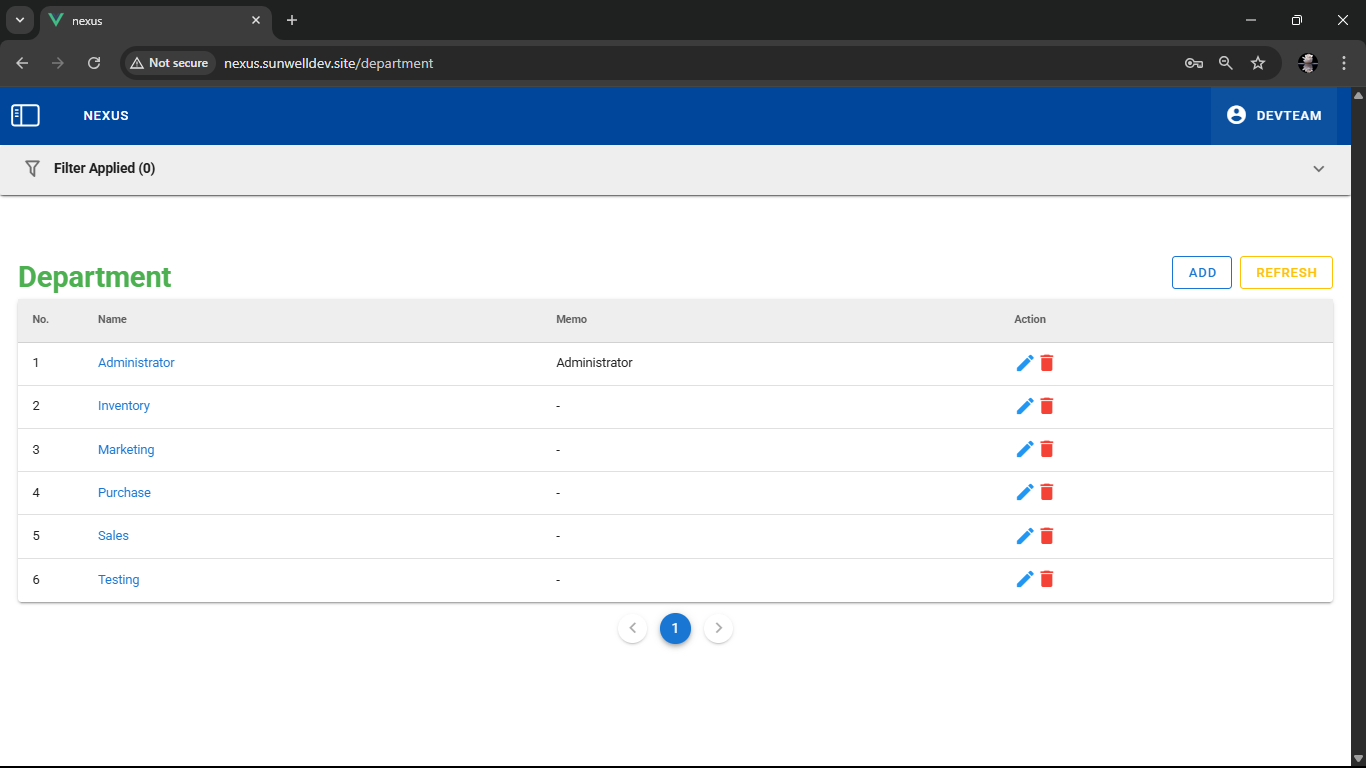Expand the Filter Applied panel chevron
The image size is (1366, 768).
pyautogui.click(x=1318, y=169)
